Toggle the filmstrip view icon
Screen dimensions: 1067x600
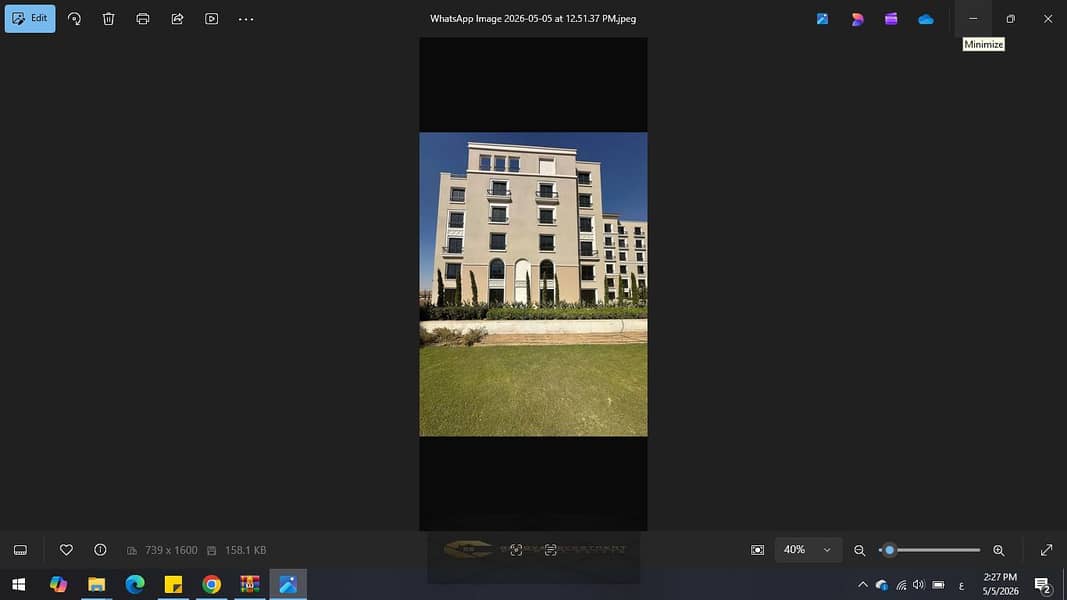point(20,550)
